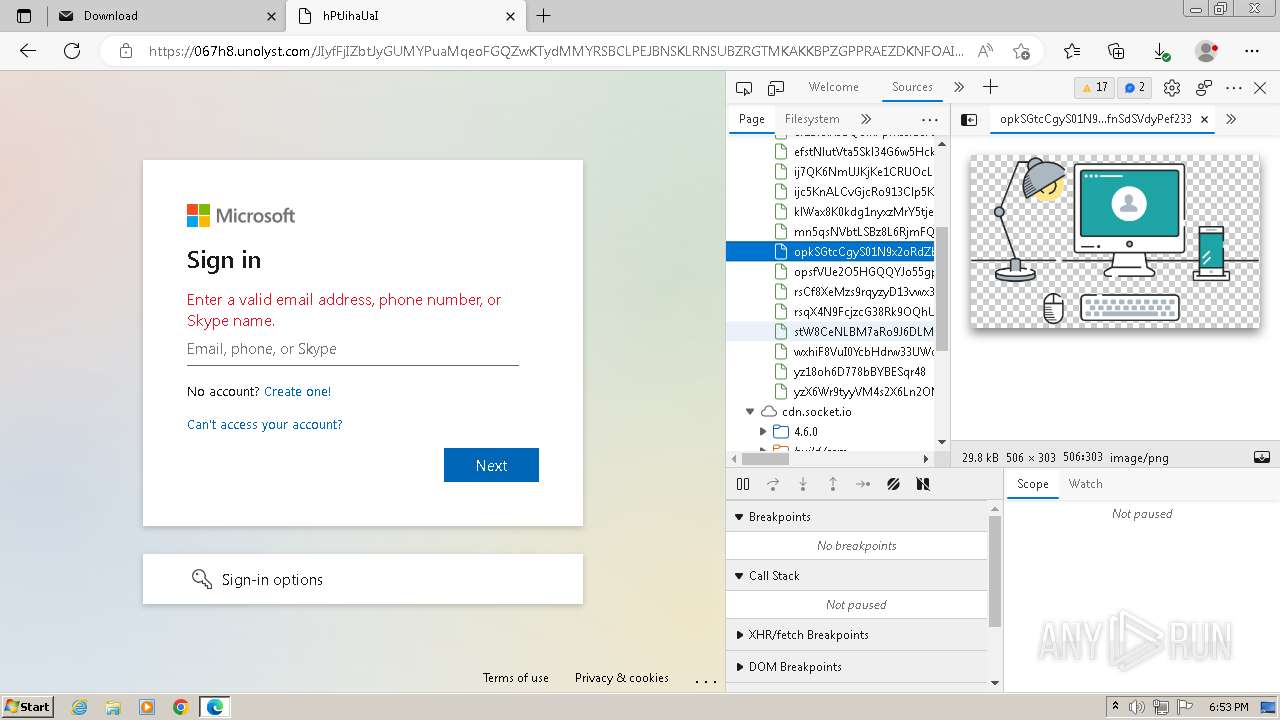Select the Page navigator tab
This screenshot has width=1280, height=720.
(751, 119)
